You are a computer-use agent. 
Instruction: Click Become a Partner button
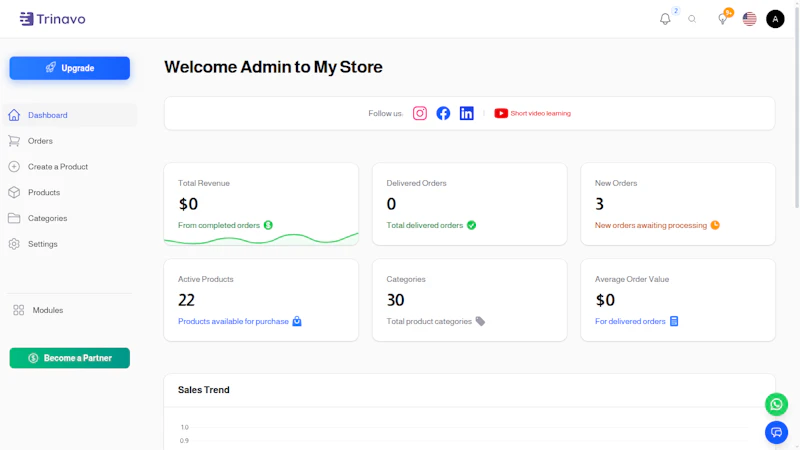(69, 358)
